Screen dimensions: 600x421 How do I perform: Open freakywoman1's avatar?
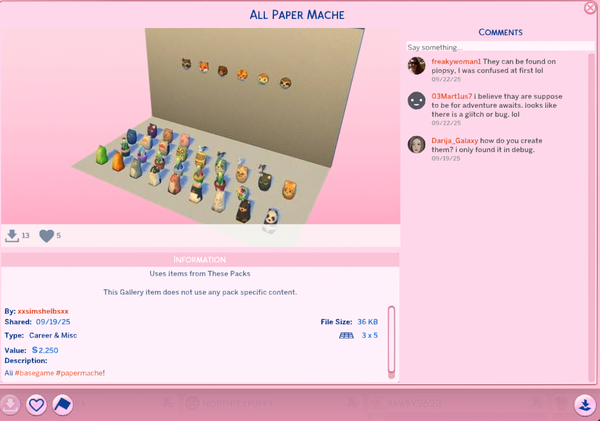point(416,66)
